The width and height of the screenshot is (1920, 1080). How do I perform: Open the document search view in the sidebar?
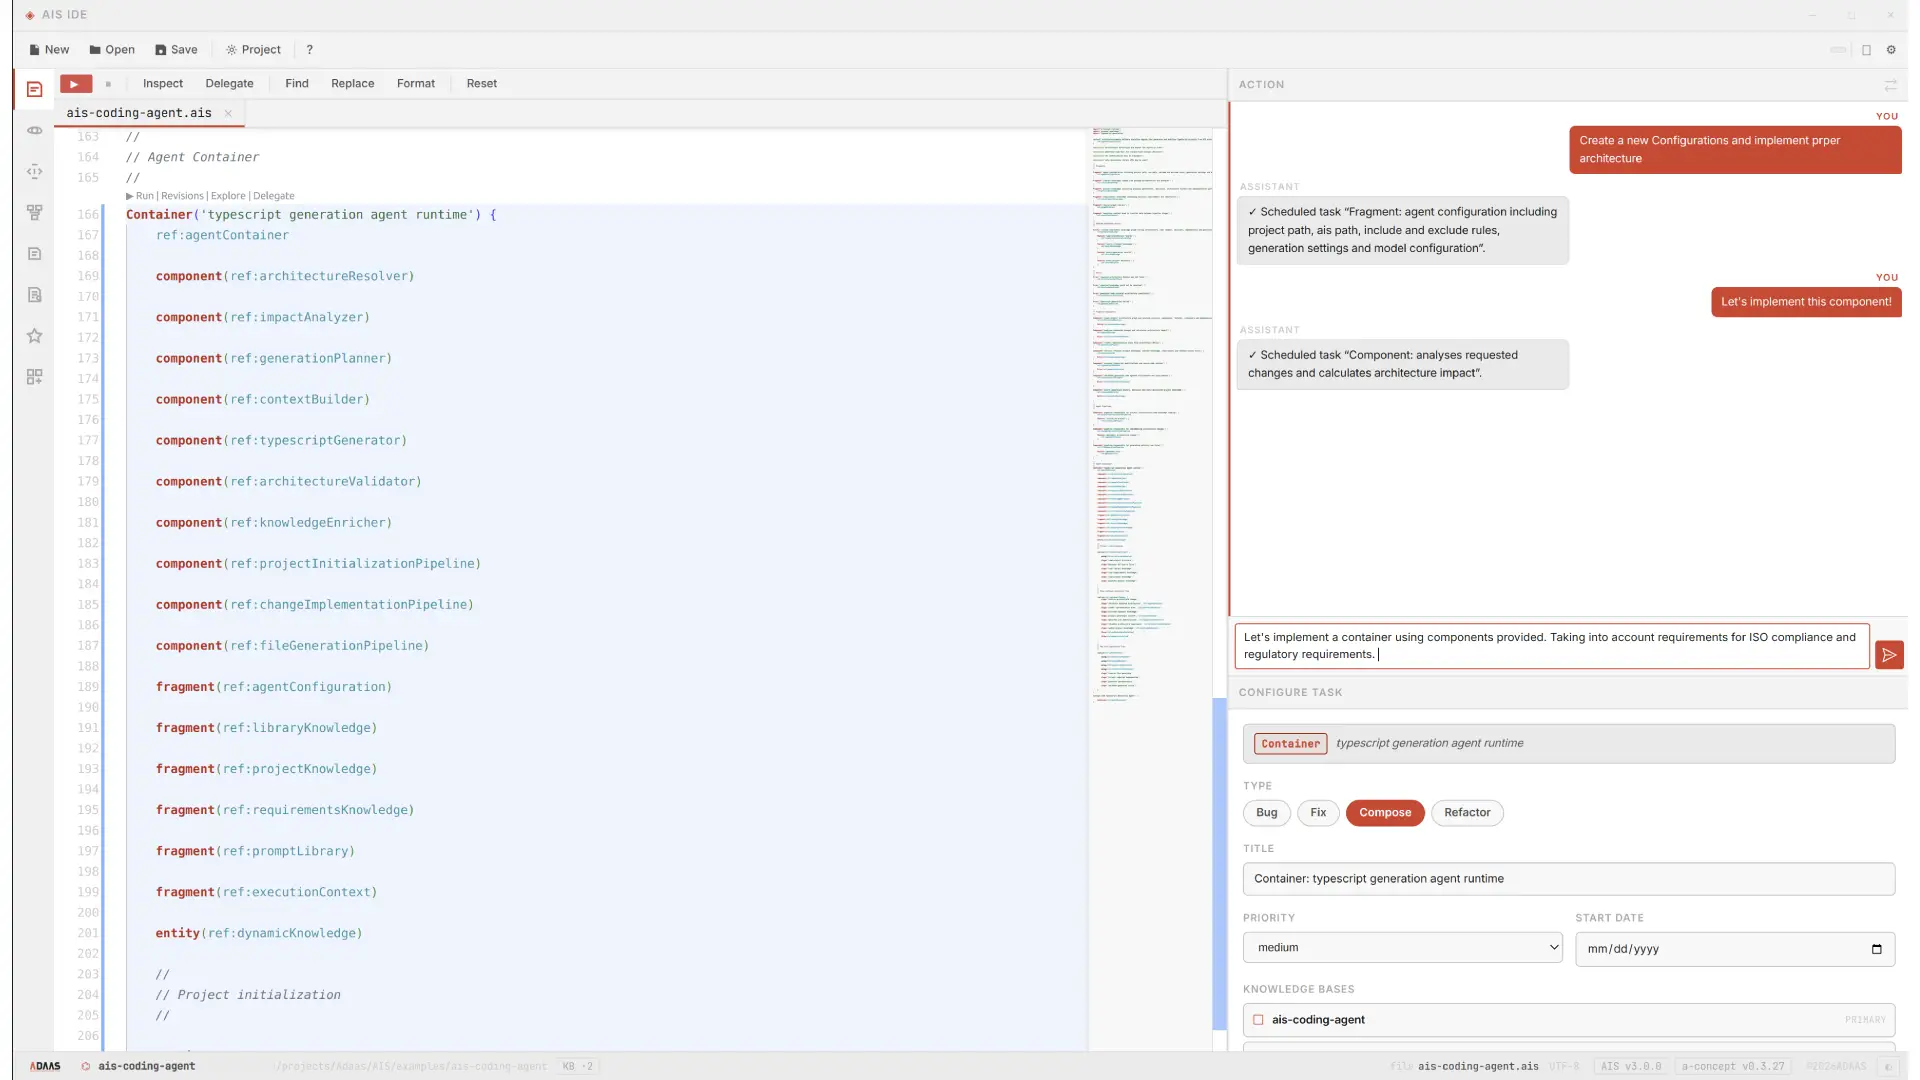[34, 294]
